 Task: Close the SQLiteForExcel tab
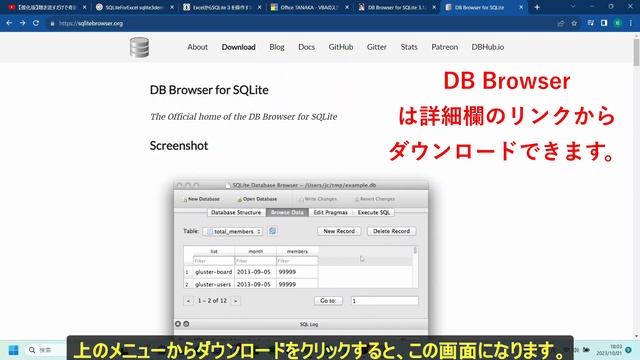172,7
